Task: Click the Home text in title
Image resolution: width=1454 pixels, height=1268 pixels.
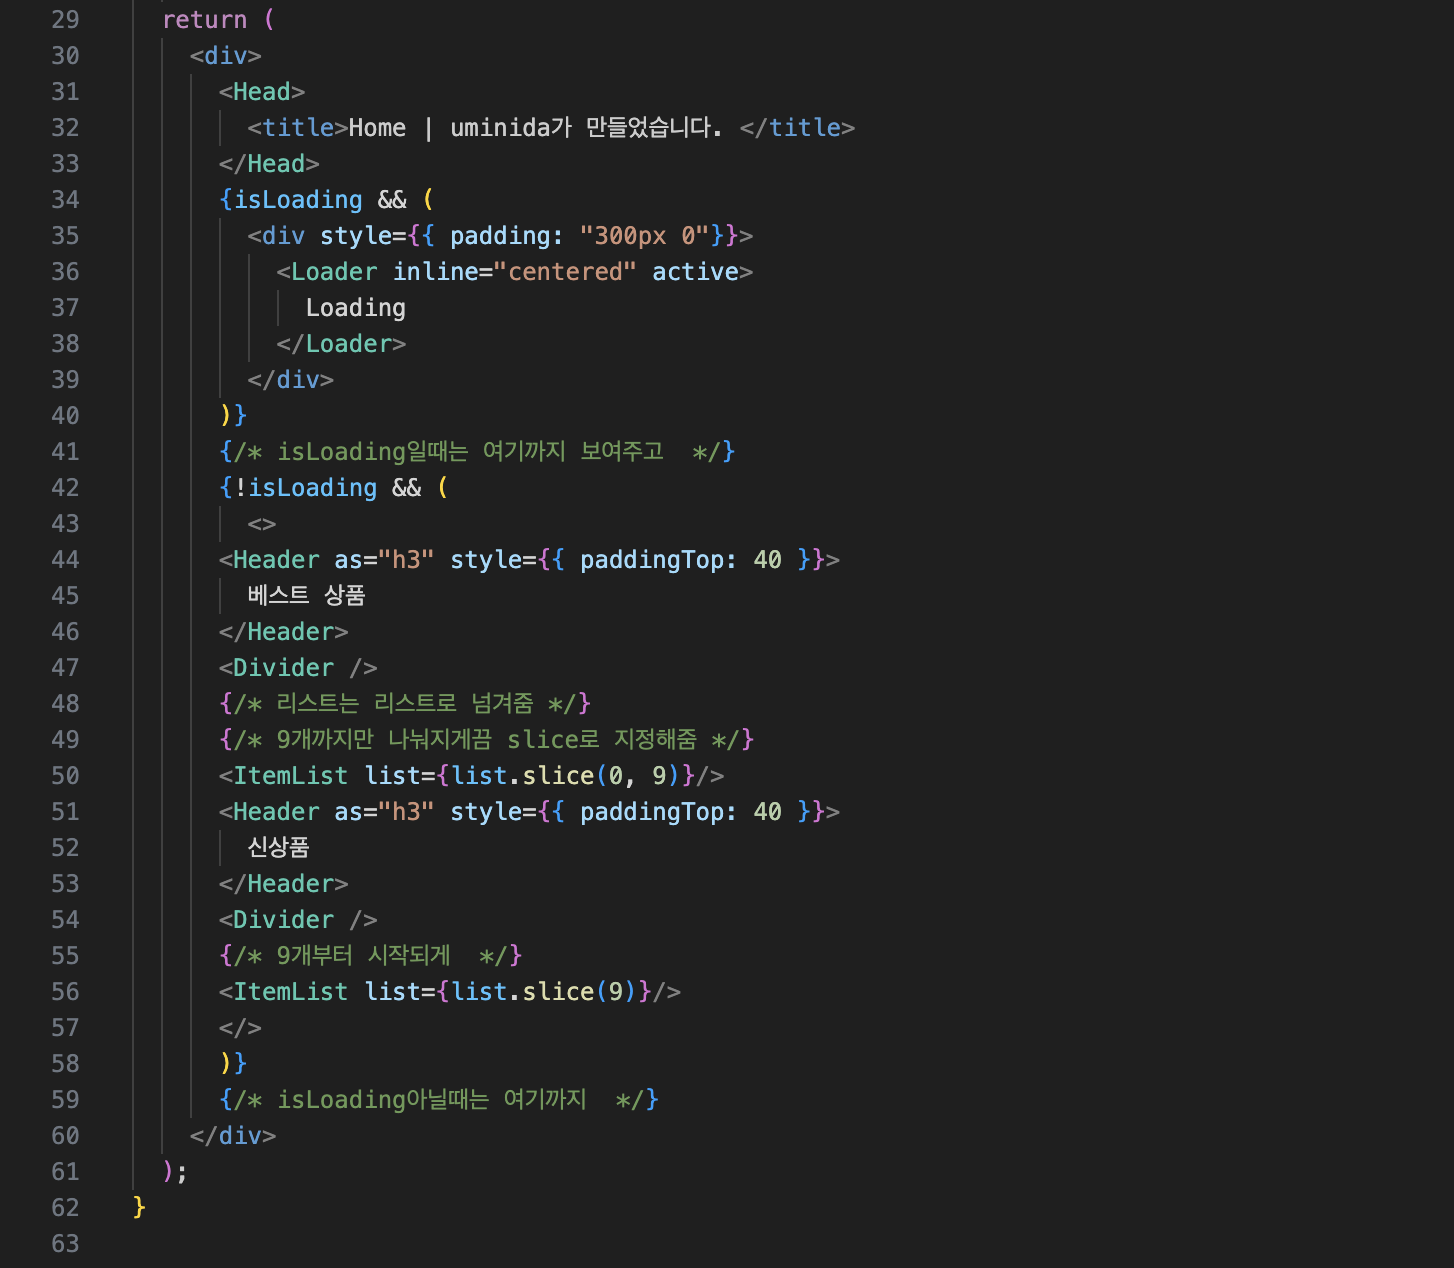Action: pos(377,128)
